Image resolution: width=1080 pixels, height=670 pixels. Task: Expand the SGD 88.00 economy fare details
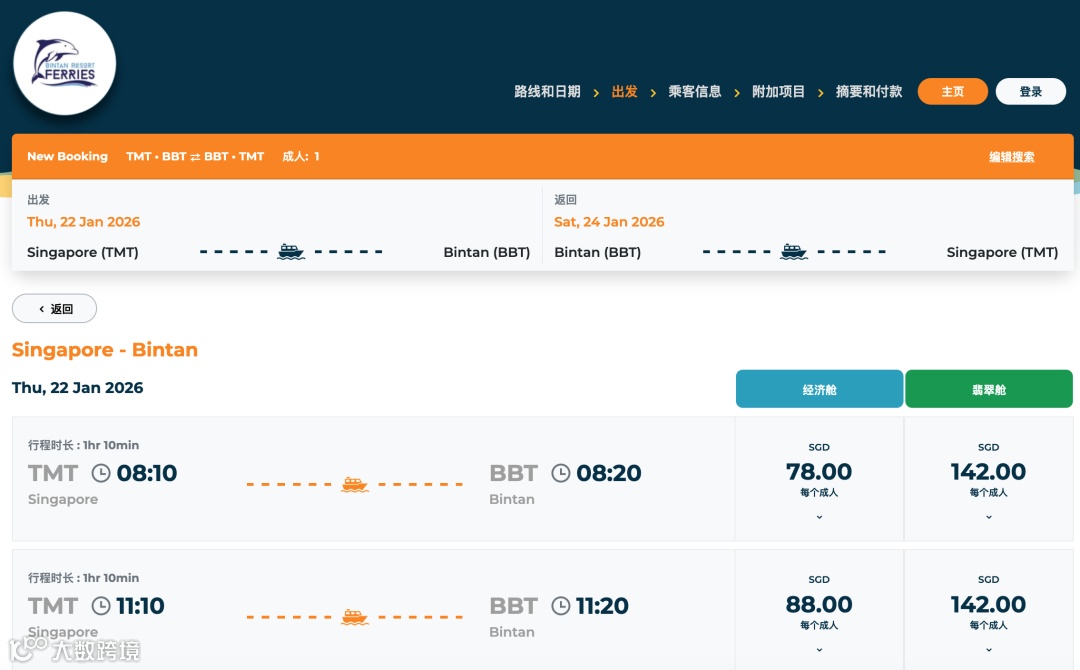coord(819,650)
